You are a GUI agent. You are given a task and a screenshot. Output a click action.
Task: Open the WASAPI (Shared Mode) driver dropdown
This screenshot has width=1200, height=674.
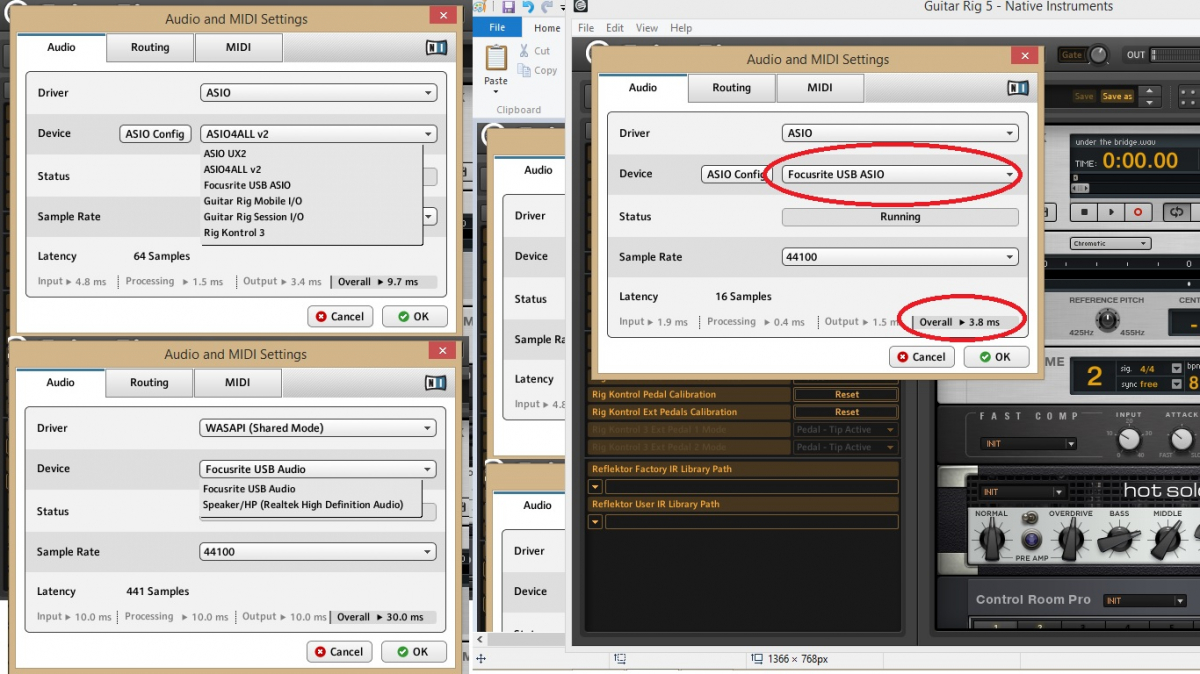pos(318,428)
